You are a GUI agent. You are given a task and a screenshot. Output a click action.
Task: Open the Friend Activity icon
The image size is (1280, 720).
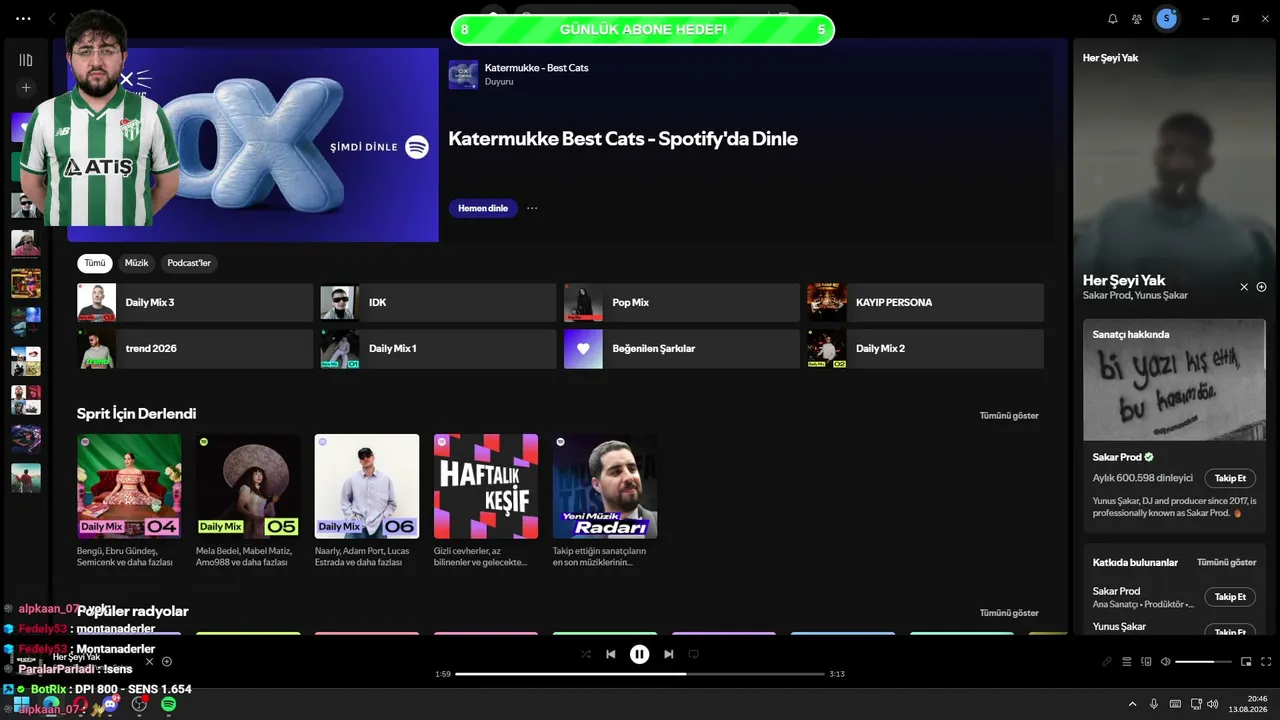click(x=1137, y=19)
